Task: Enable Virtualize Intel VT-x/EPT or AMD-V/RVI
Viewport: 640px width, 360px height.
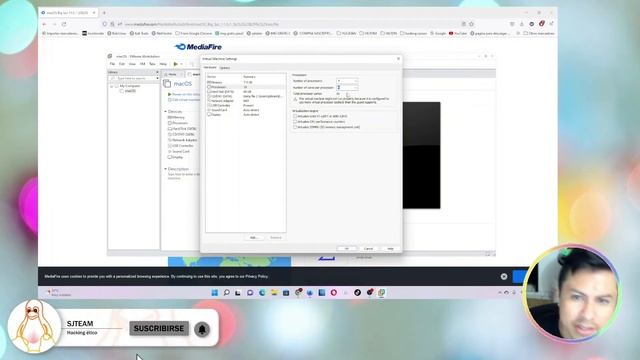Action: (x=295, y=116)
